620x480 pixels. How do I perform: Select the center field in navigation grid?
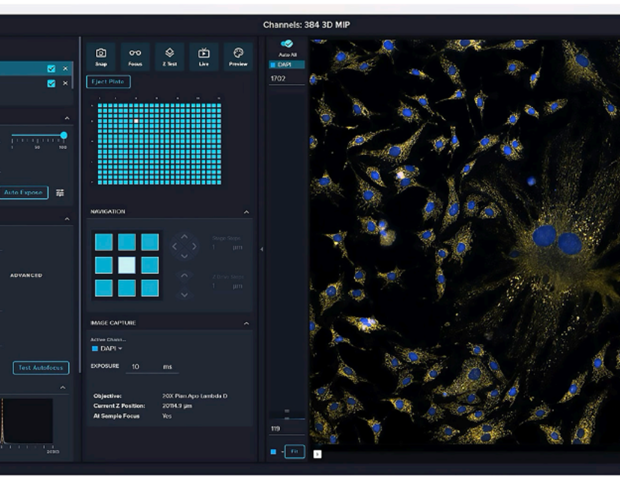(127, 265)
